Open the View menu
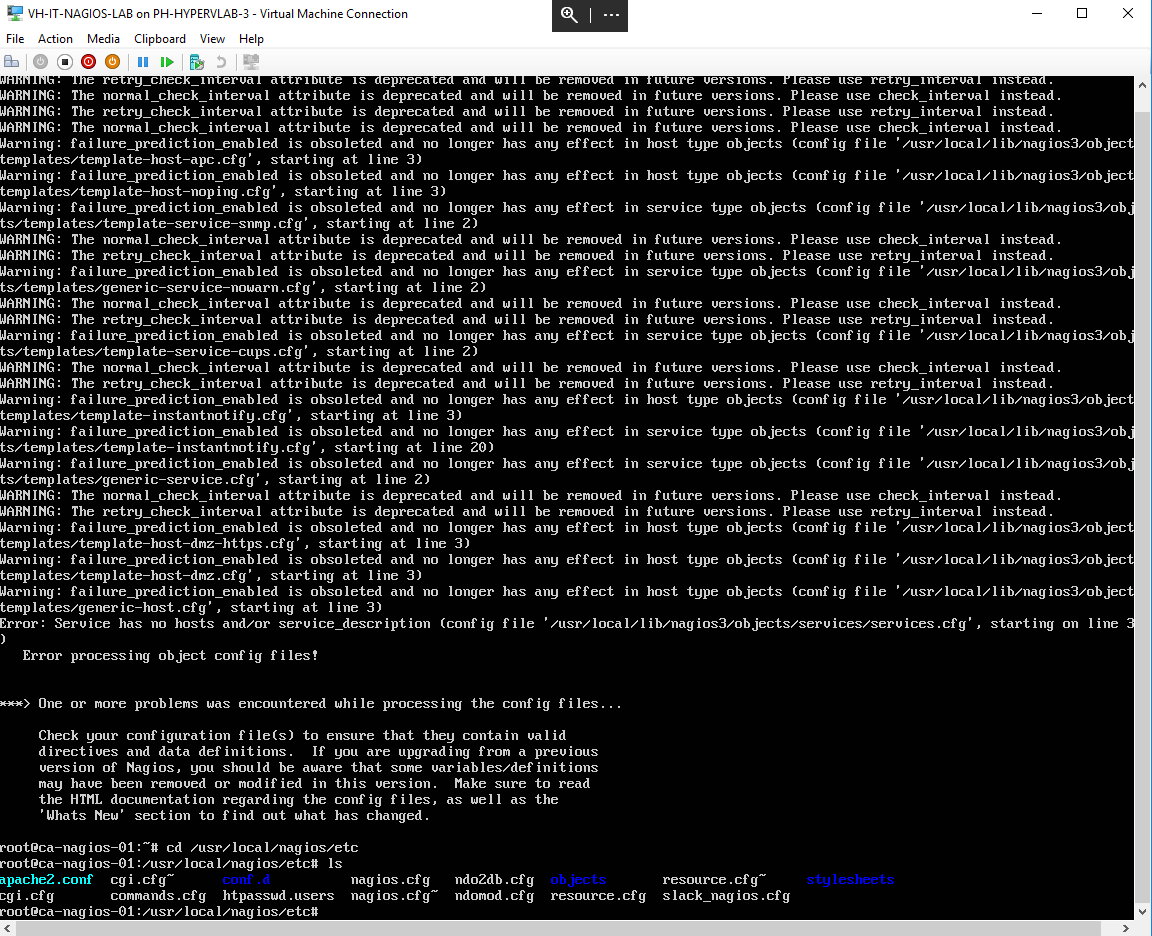This screenshot has width=1152, height=936. click(x=212, y=39)
